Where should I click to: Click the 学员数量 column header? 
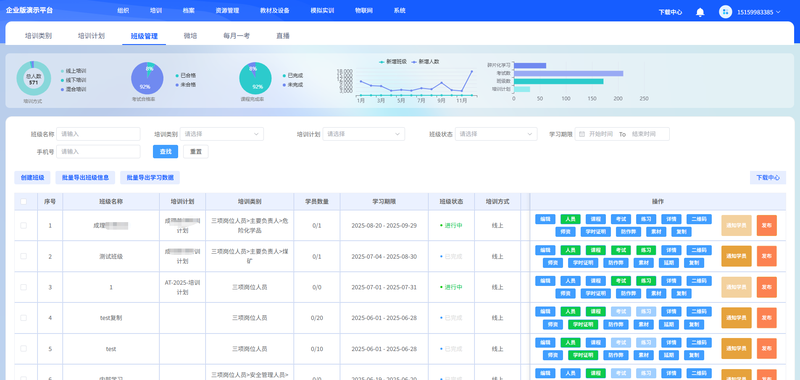tap(317, 201)
